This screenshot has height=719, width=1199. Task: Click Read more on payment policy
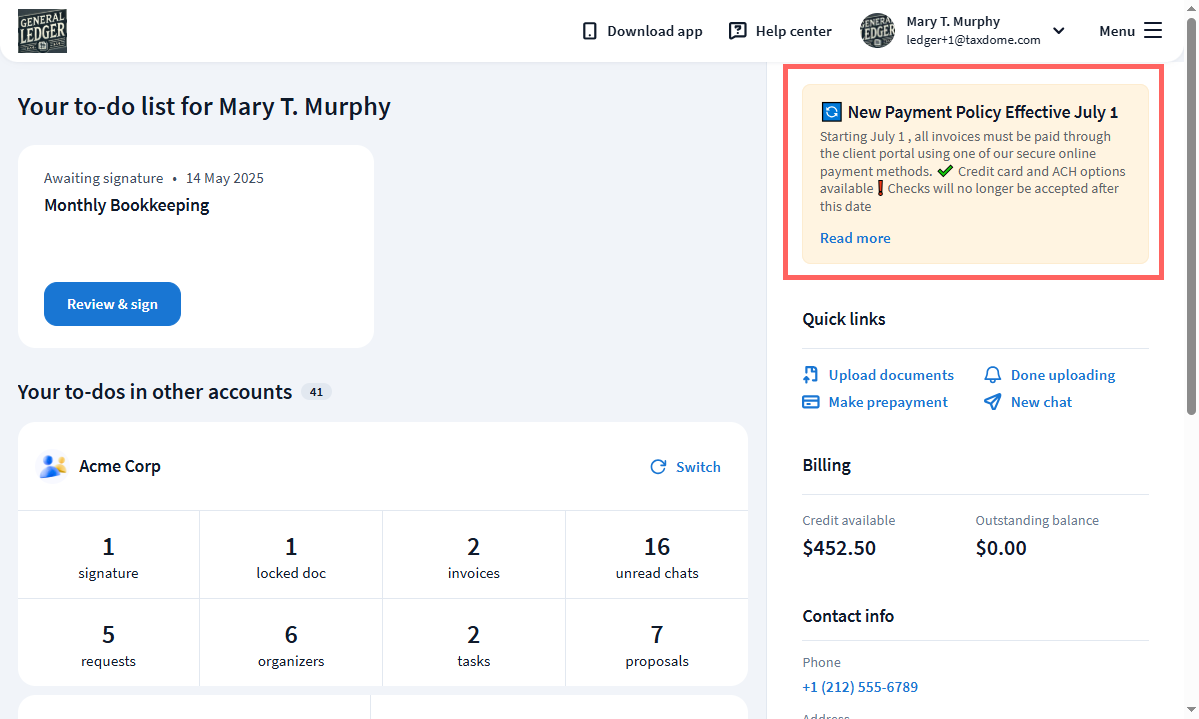pos(854,238)
